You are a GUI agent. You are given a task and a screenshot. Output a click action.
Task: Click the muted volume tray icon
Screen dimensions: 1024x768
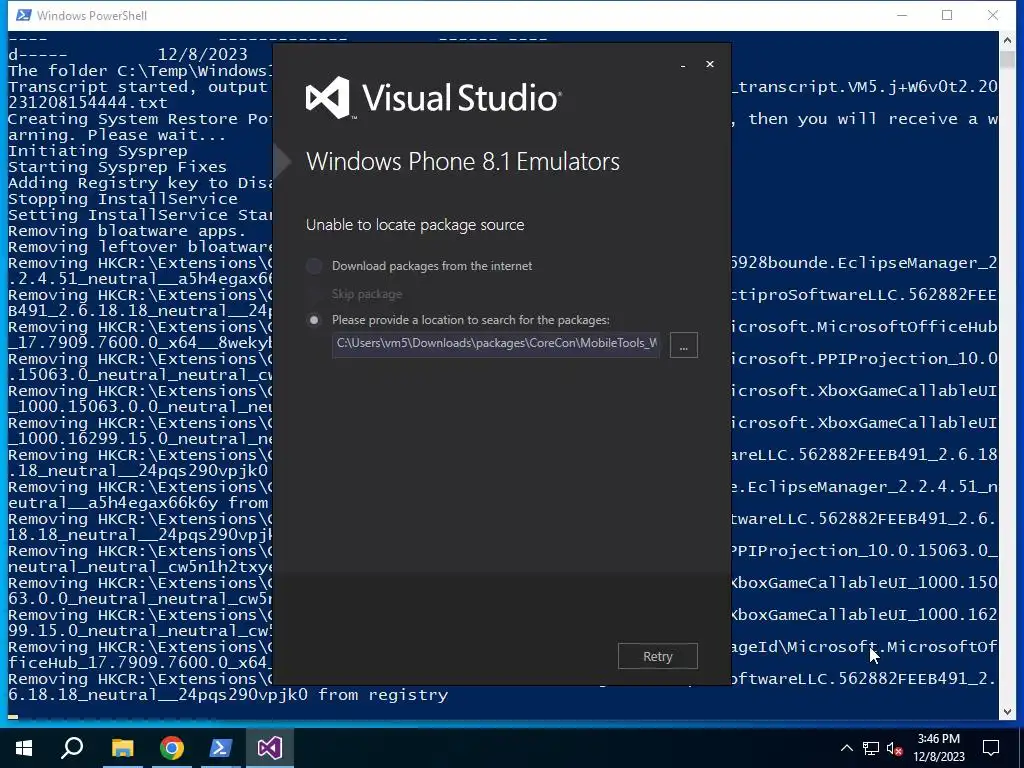coord(895,748)
